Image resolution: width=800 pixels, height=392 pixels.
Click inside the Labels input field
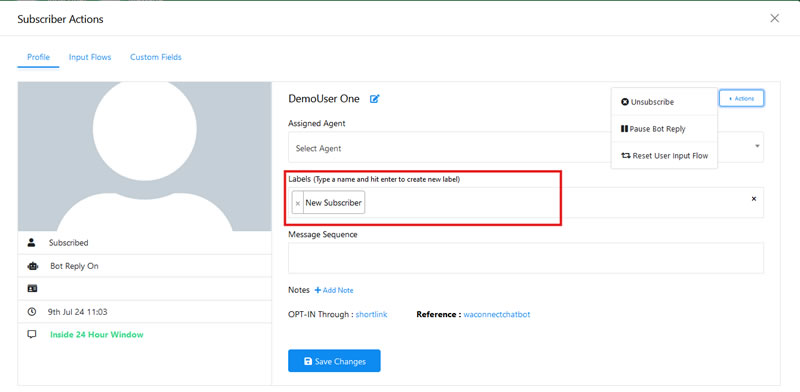526,203
